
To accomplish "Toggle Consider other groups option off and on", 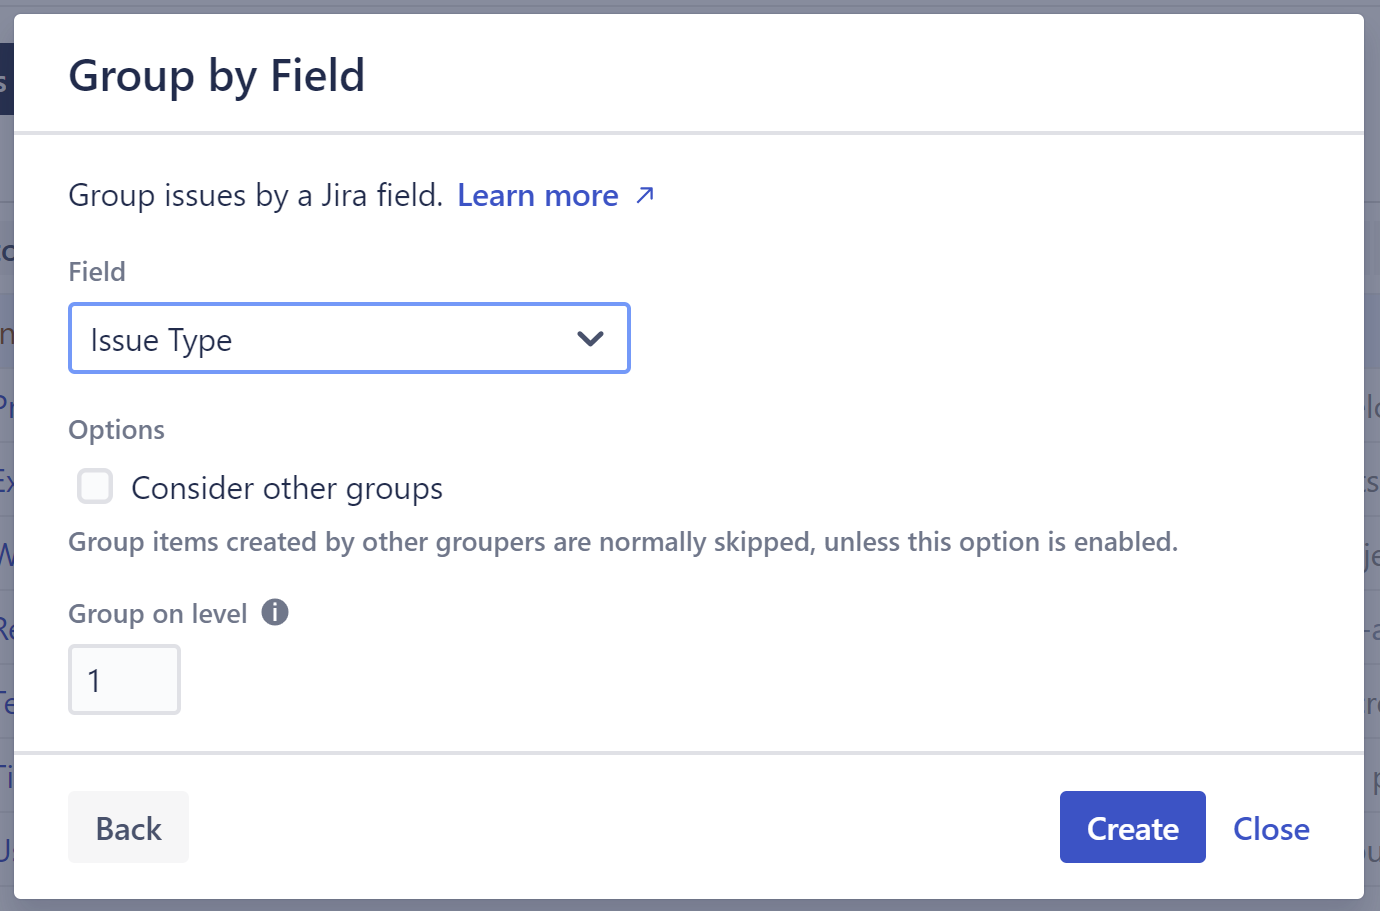I will click(x=94, y=486).
